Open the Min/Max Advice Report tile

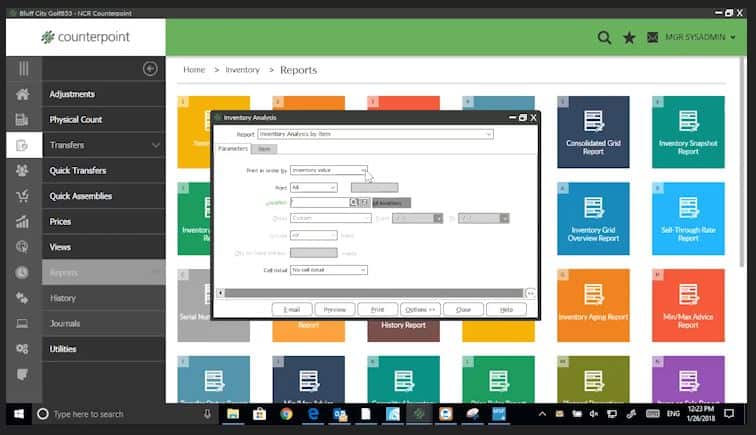(x=688, y=305)
